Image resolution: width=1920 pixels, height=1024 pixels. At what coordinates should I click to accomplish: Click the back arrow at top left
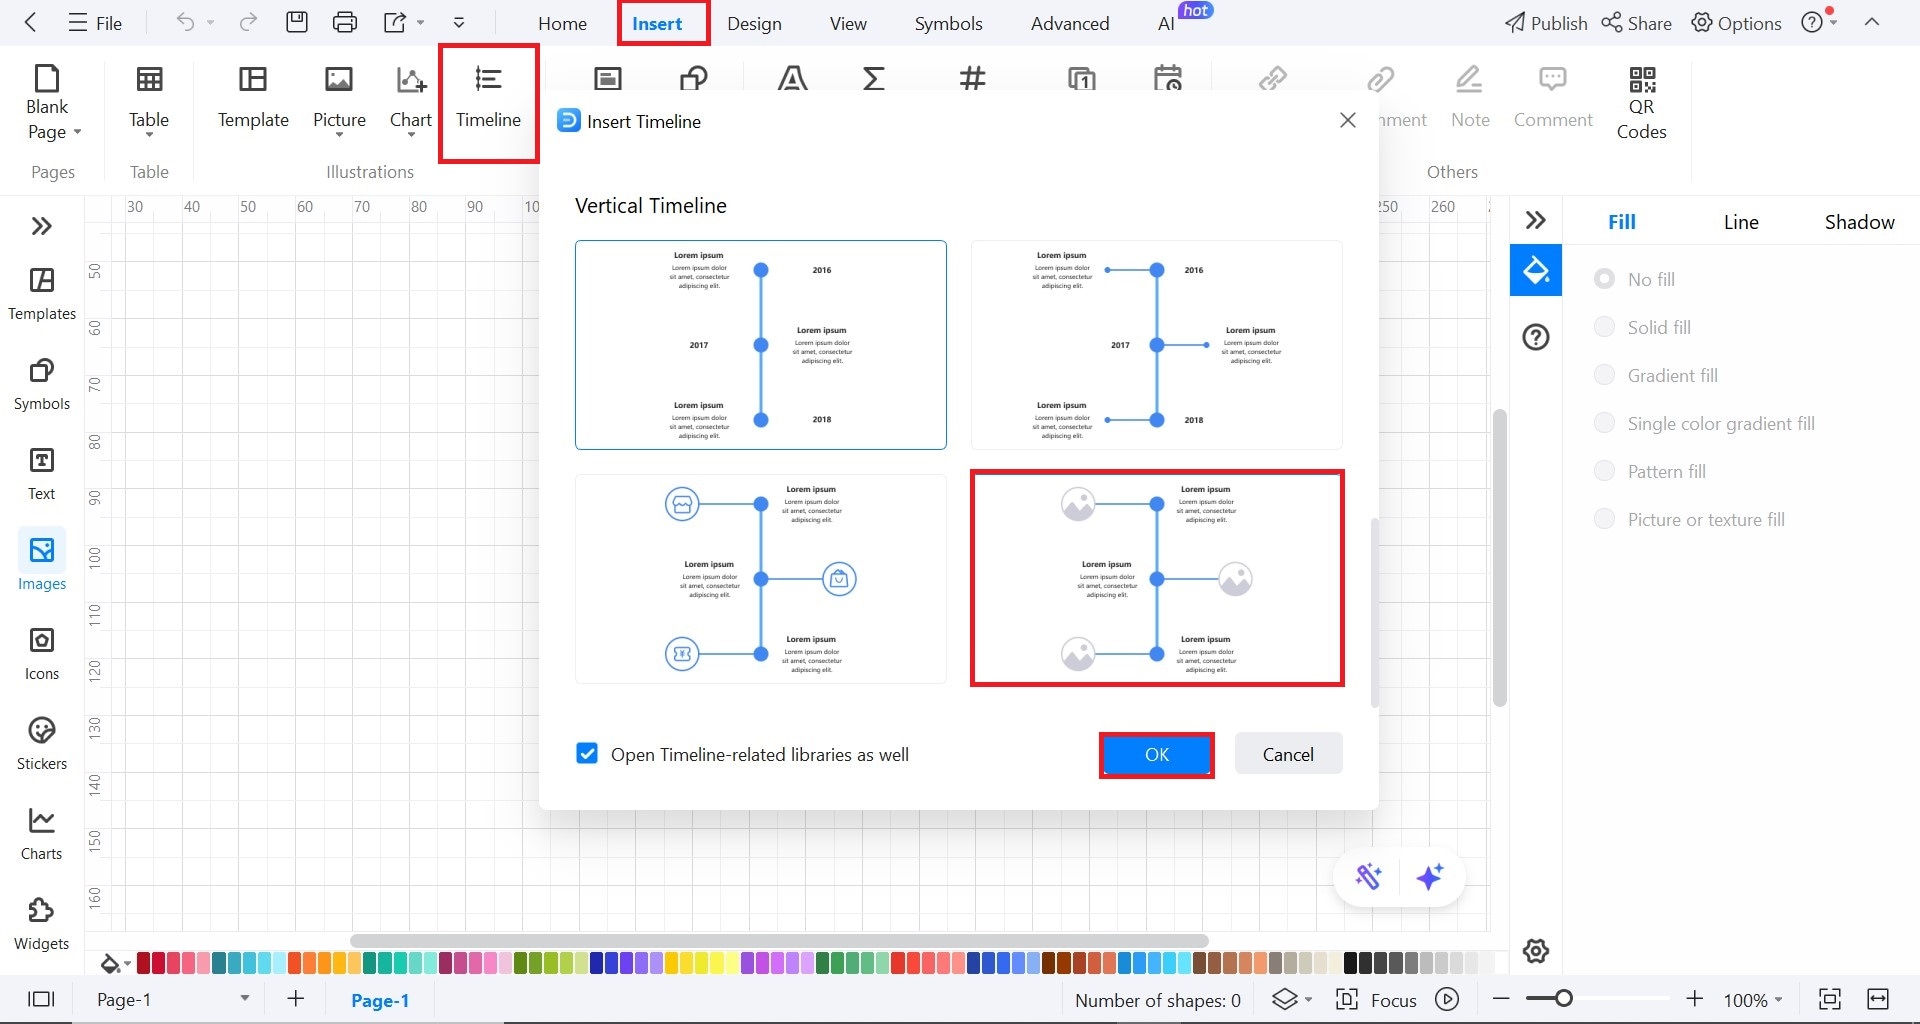30,22
